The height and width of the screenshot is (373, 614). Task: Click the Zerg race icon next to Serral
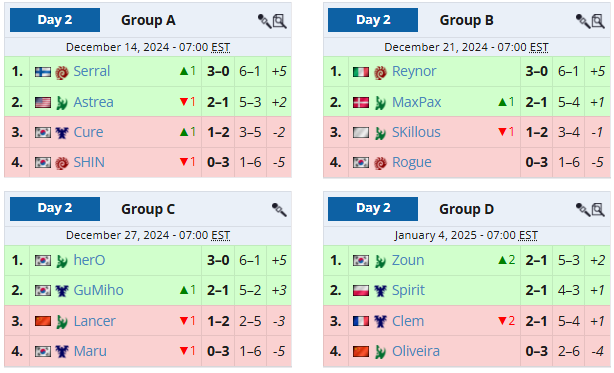click(x=62, y=72)
